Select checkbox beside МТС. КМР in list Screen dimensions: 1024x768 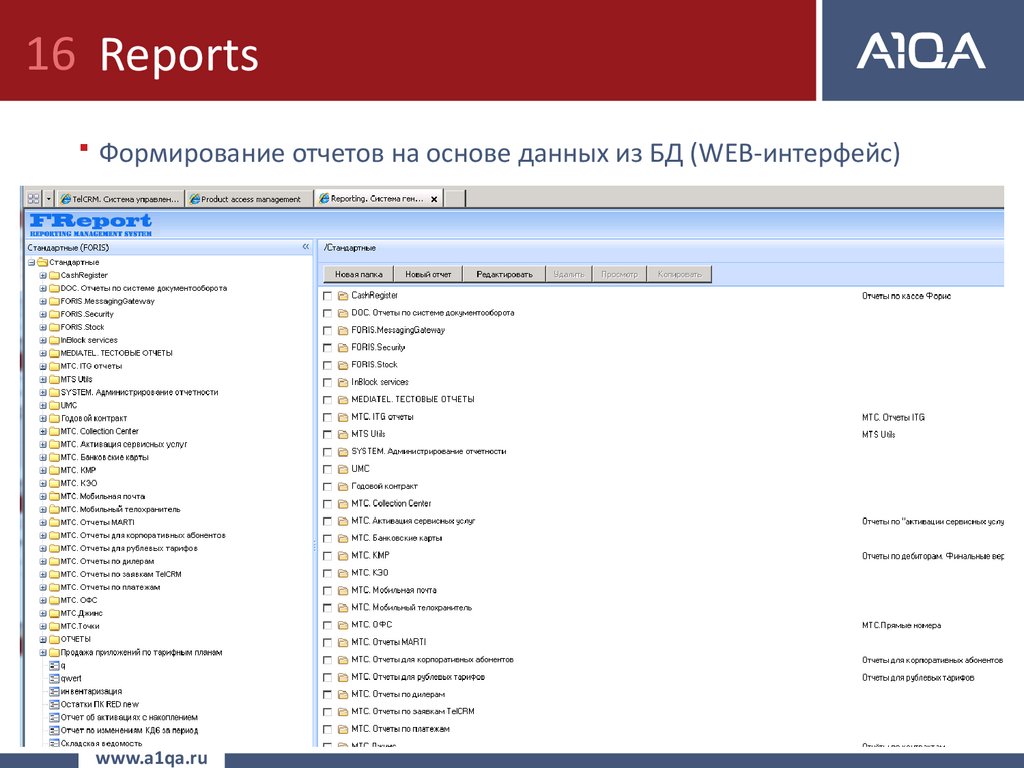(327, 556)
